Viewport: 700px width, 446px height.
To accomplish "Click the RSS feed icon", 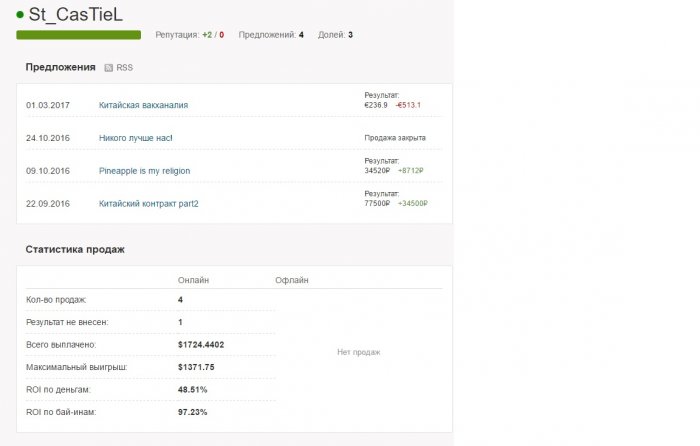I will (x=109, y=68).
